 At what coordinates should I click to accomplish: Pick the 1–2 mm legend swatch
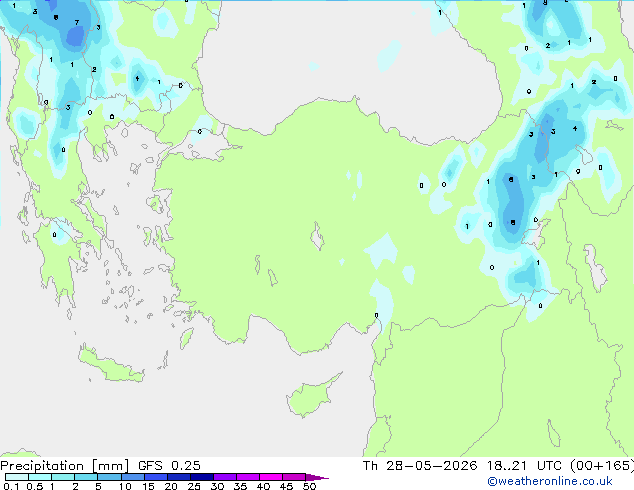[x=63, y=477]
